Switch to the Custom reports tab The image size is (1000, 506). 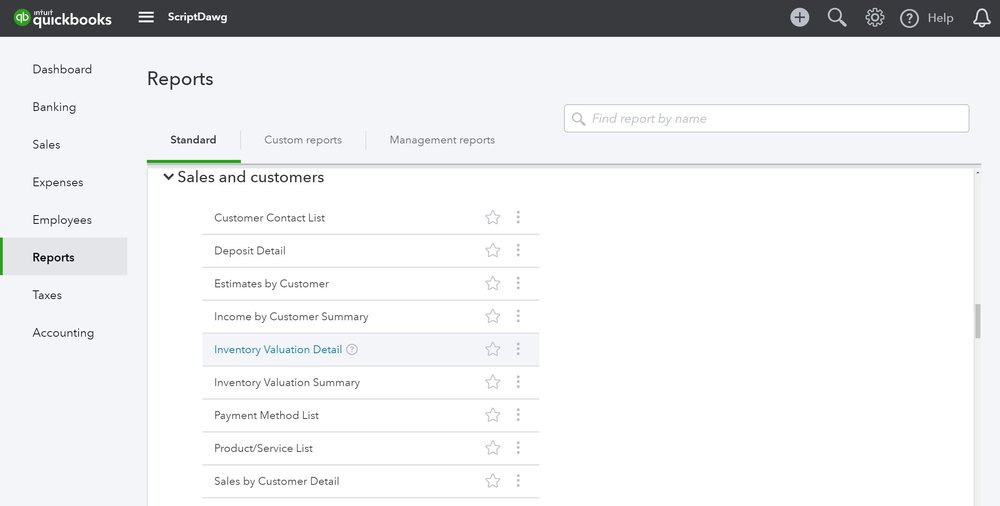coord(303,140)
